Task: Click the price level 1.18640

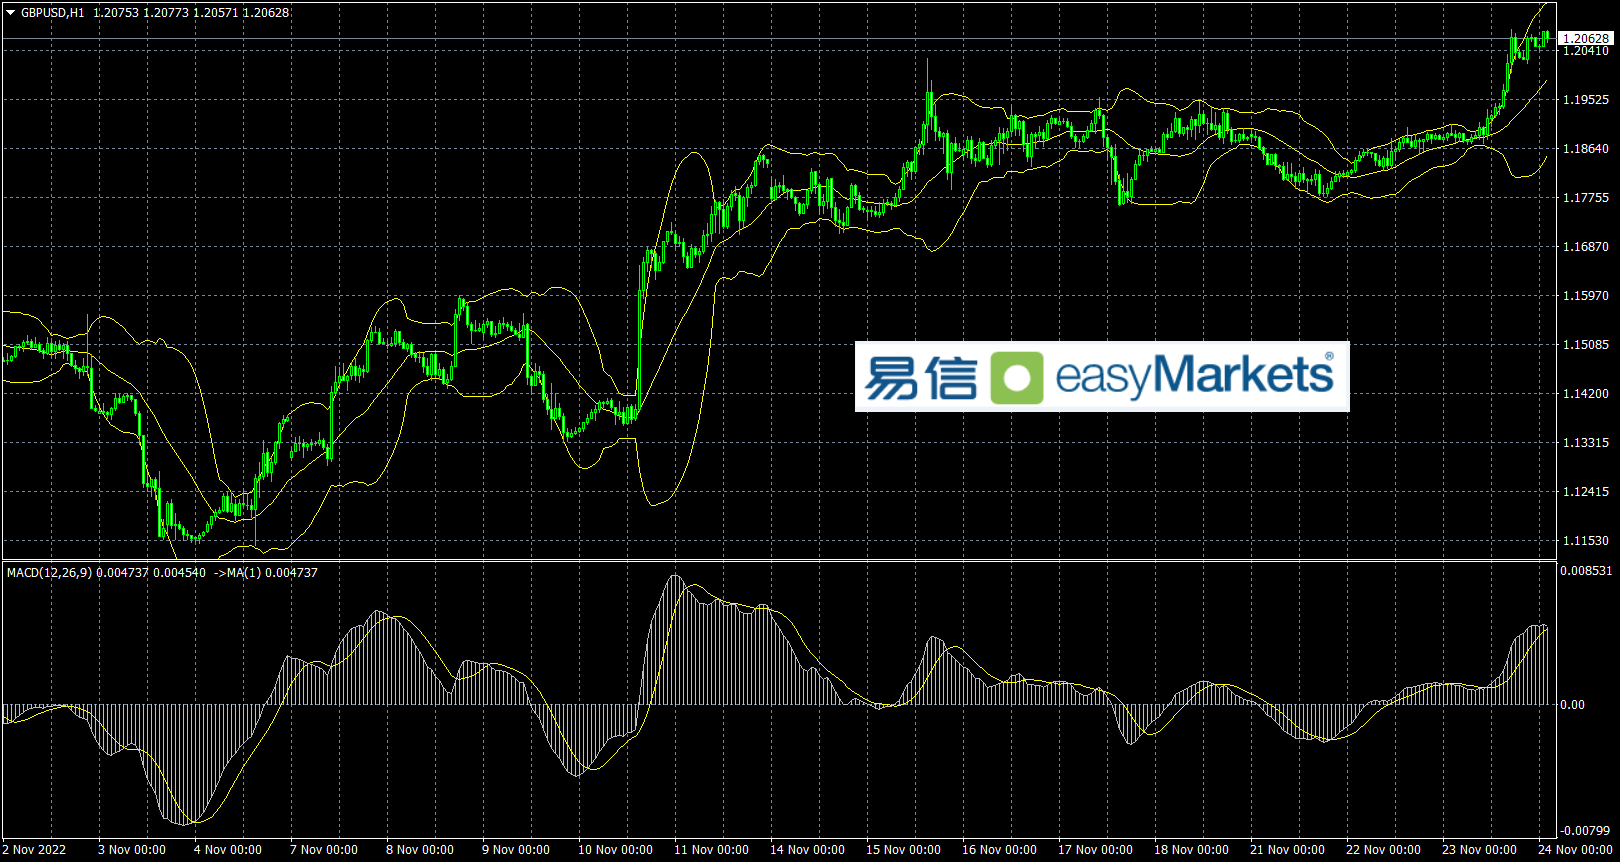Action: pyautogui.click(x=1586, y=149)
